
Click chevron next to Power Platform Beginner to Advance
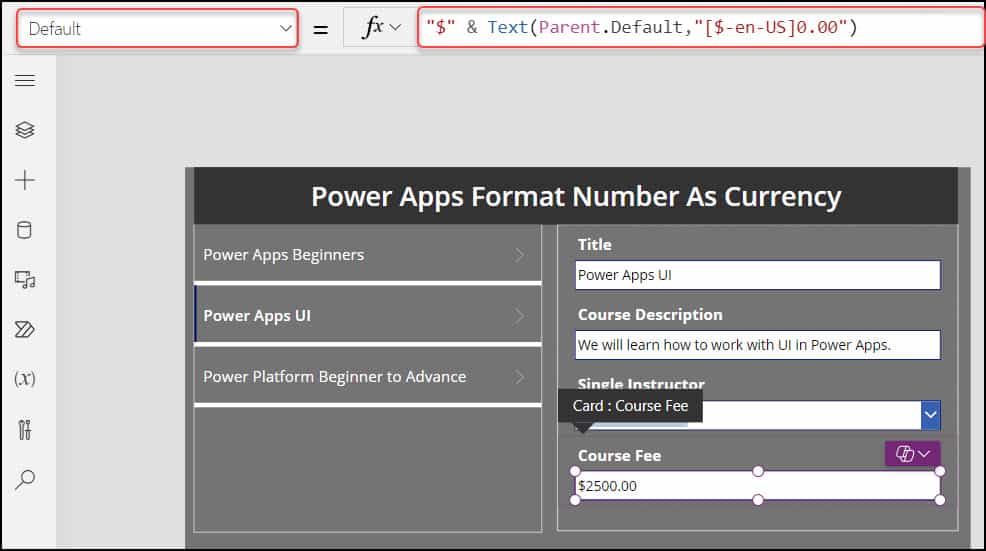tap(519, 377)
